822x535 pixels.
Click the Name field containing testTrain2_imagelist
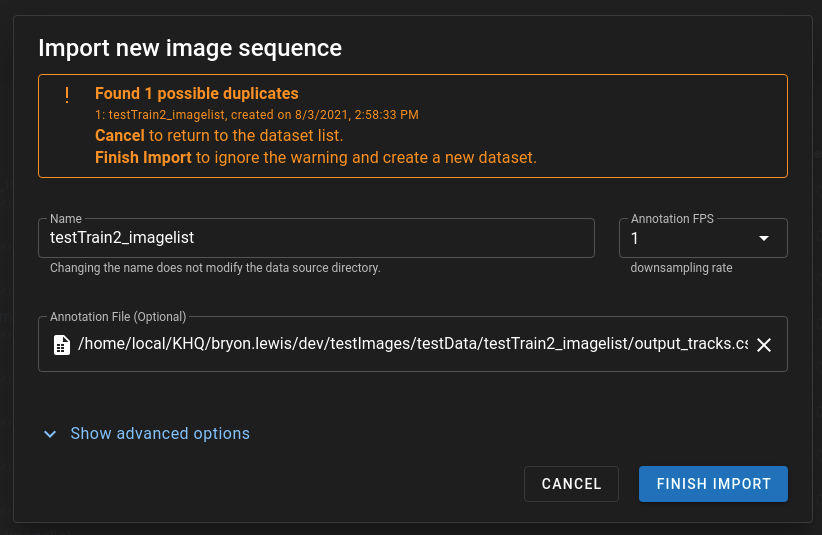[x=316, y=238]
